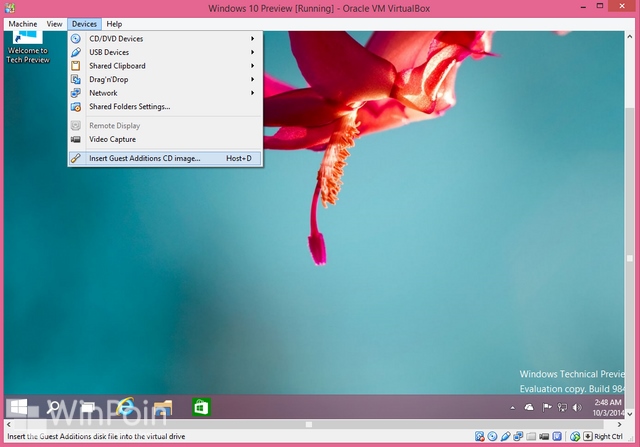Click the vertical scrollbar up arrow
The height and width of the screenshot is (447, 640).
[x=630, y=36]
